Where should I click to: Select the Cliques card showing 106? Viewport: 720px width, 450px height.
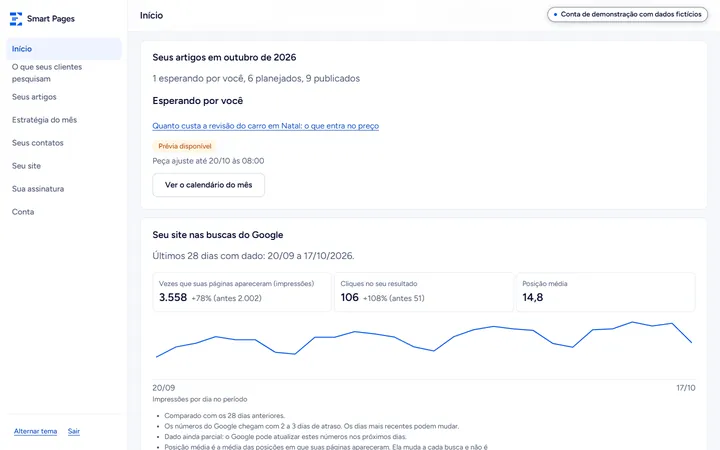[424, 292]
